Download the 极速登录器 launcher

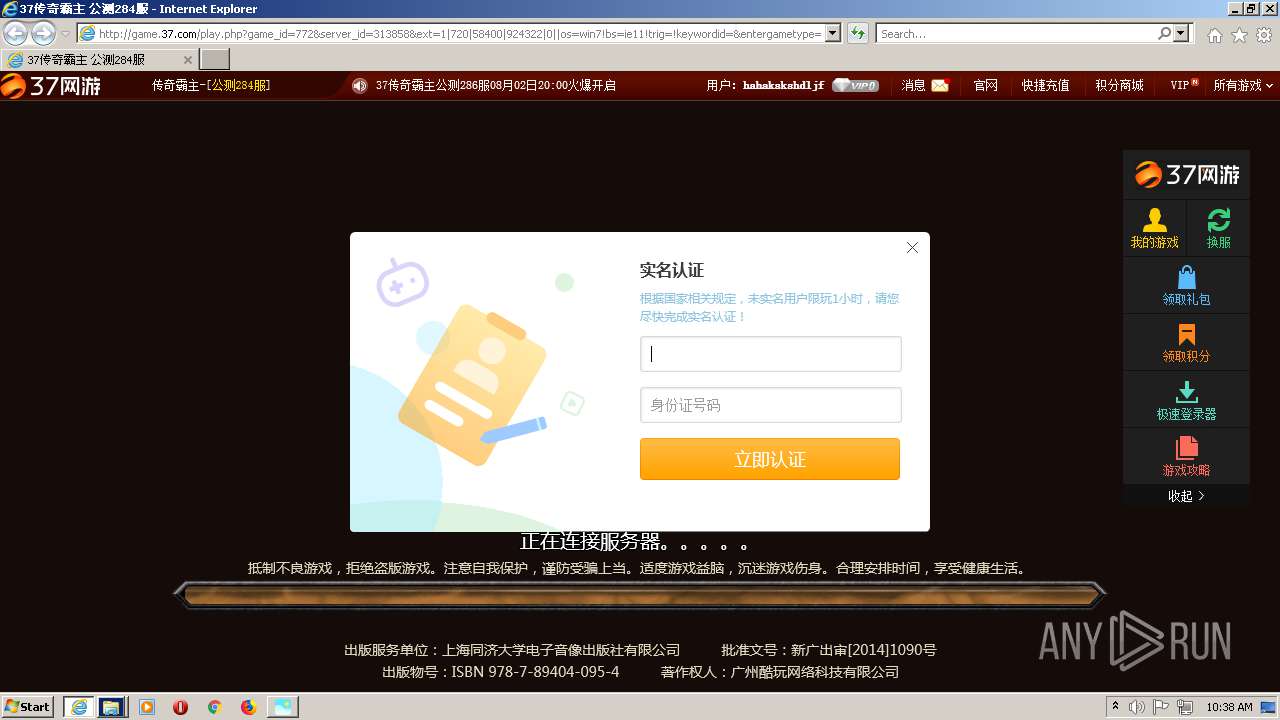click(x=1186, y=399)
